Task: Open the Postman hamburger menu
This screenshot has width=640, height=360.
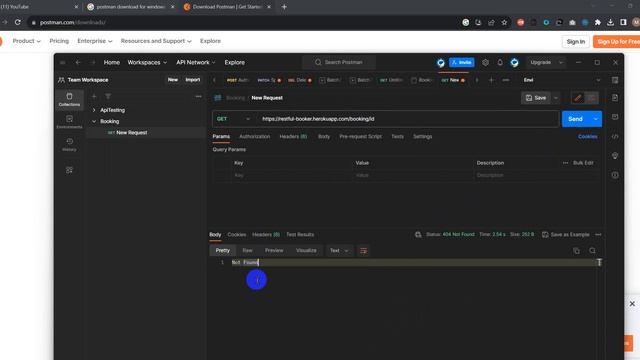Action: (x=62, y=62)
